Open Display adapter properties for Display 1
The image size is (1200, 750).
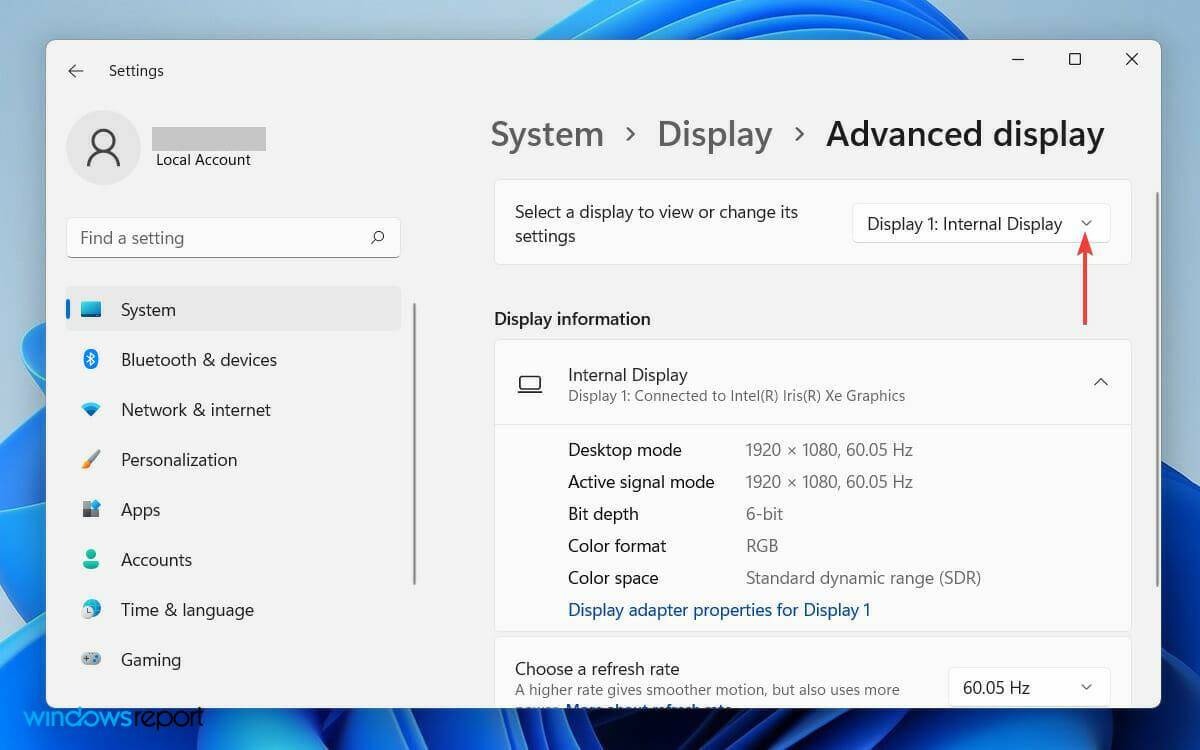tap(719, 610)
